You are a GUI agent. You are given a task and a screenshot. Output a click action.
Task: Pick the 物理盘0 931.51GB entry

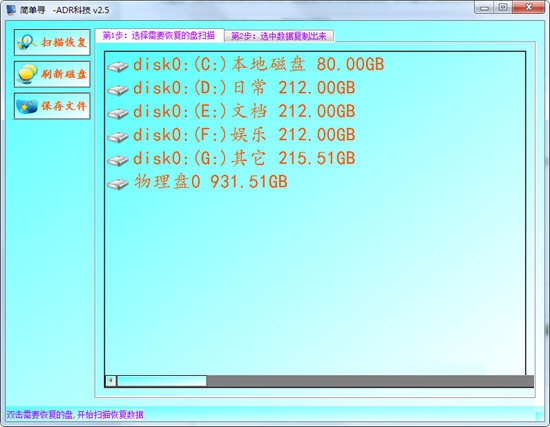pyautogui.click(x=211, y=182)
